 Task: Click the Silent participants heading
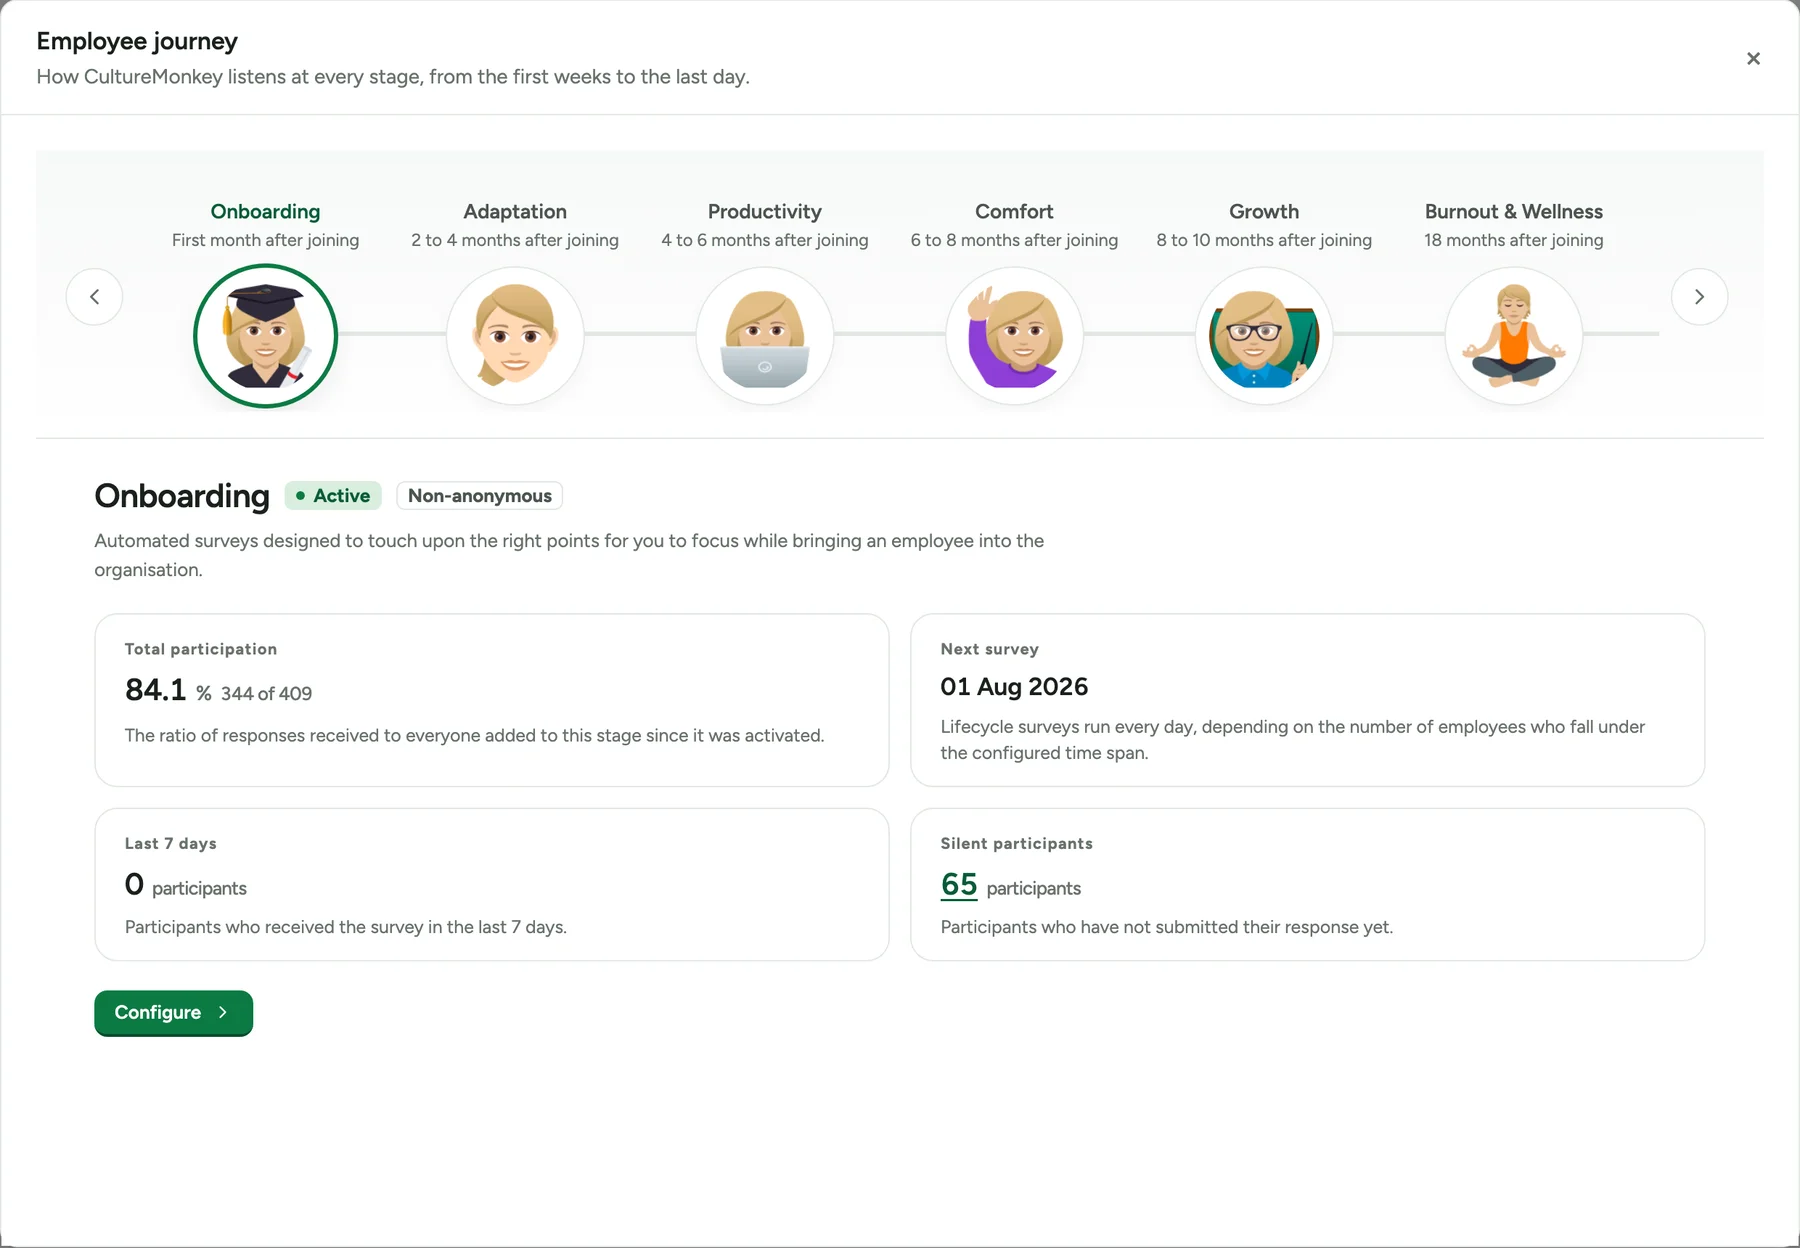[x=1016, y=843]
